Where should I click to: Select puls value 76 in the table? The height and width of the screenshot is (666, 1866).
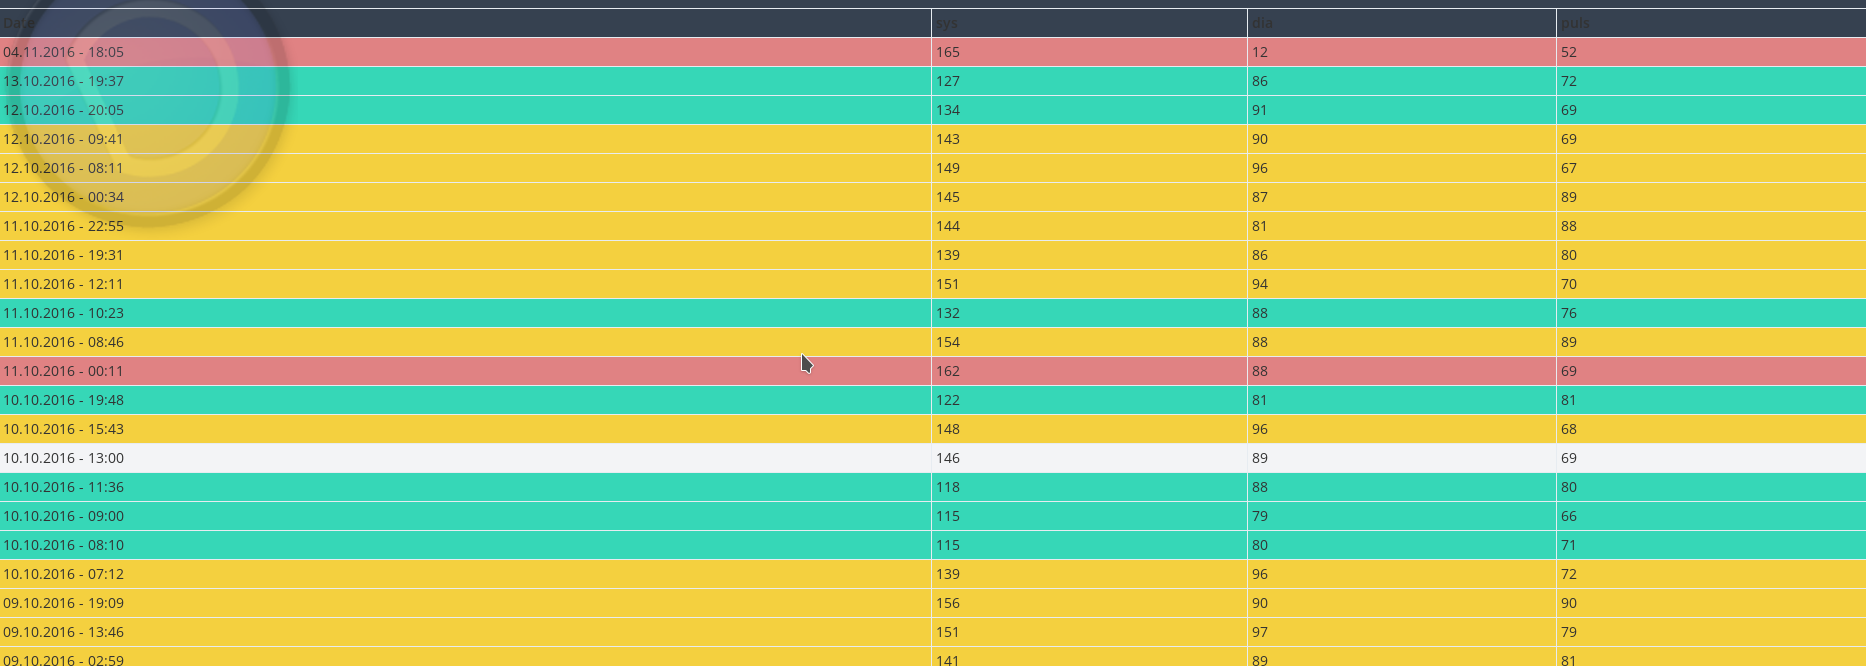pos(1711,313)
